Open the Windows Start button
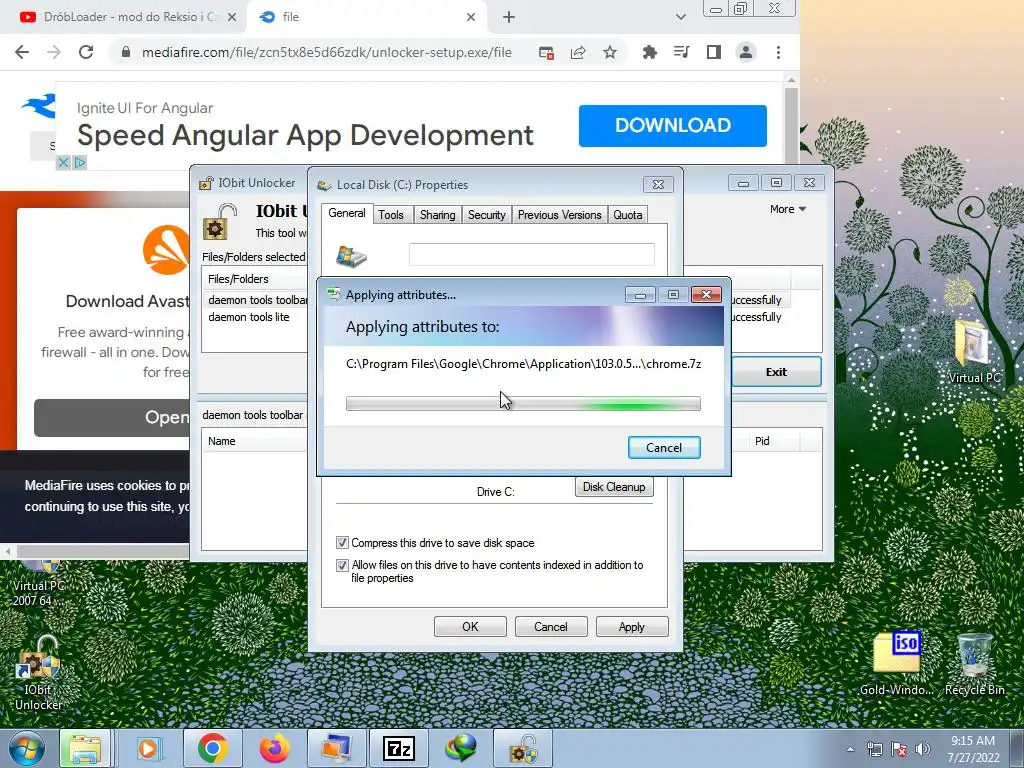Image resolution: width=1024 pixels, height=768 pixels. pyautogui.click(x=27, y=749)
